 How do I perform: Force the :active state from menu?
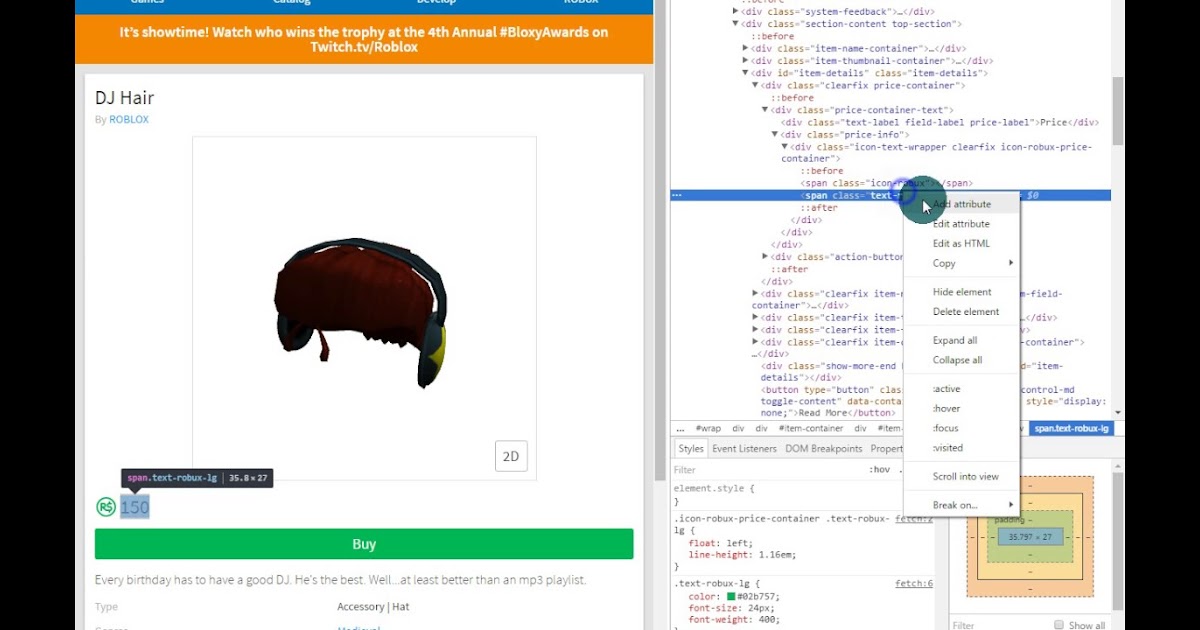(961, 389)
